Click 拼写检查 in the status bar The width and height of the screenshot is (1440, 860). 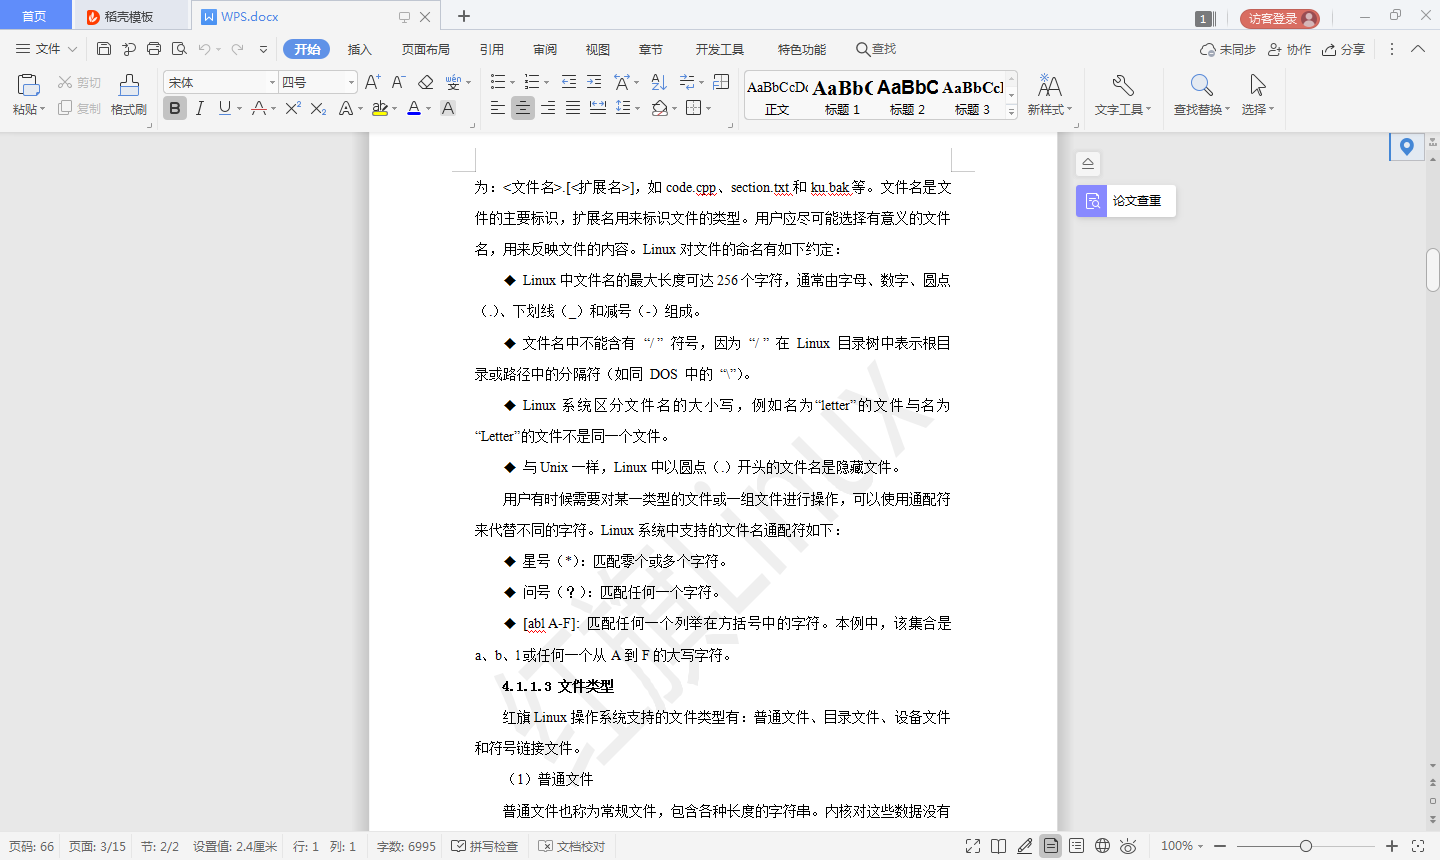(x=485, y=846)
